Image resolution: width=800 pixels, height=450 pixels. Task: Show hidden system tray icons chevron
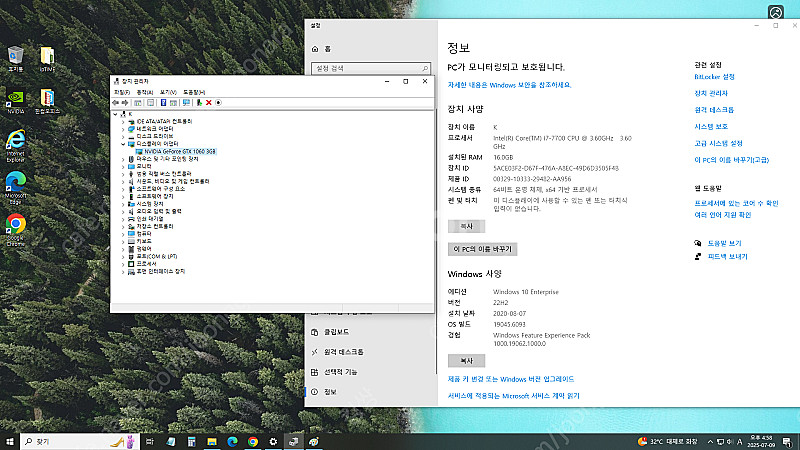[x=710, y=441]
